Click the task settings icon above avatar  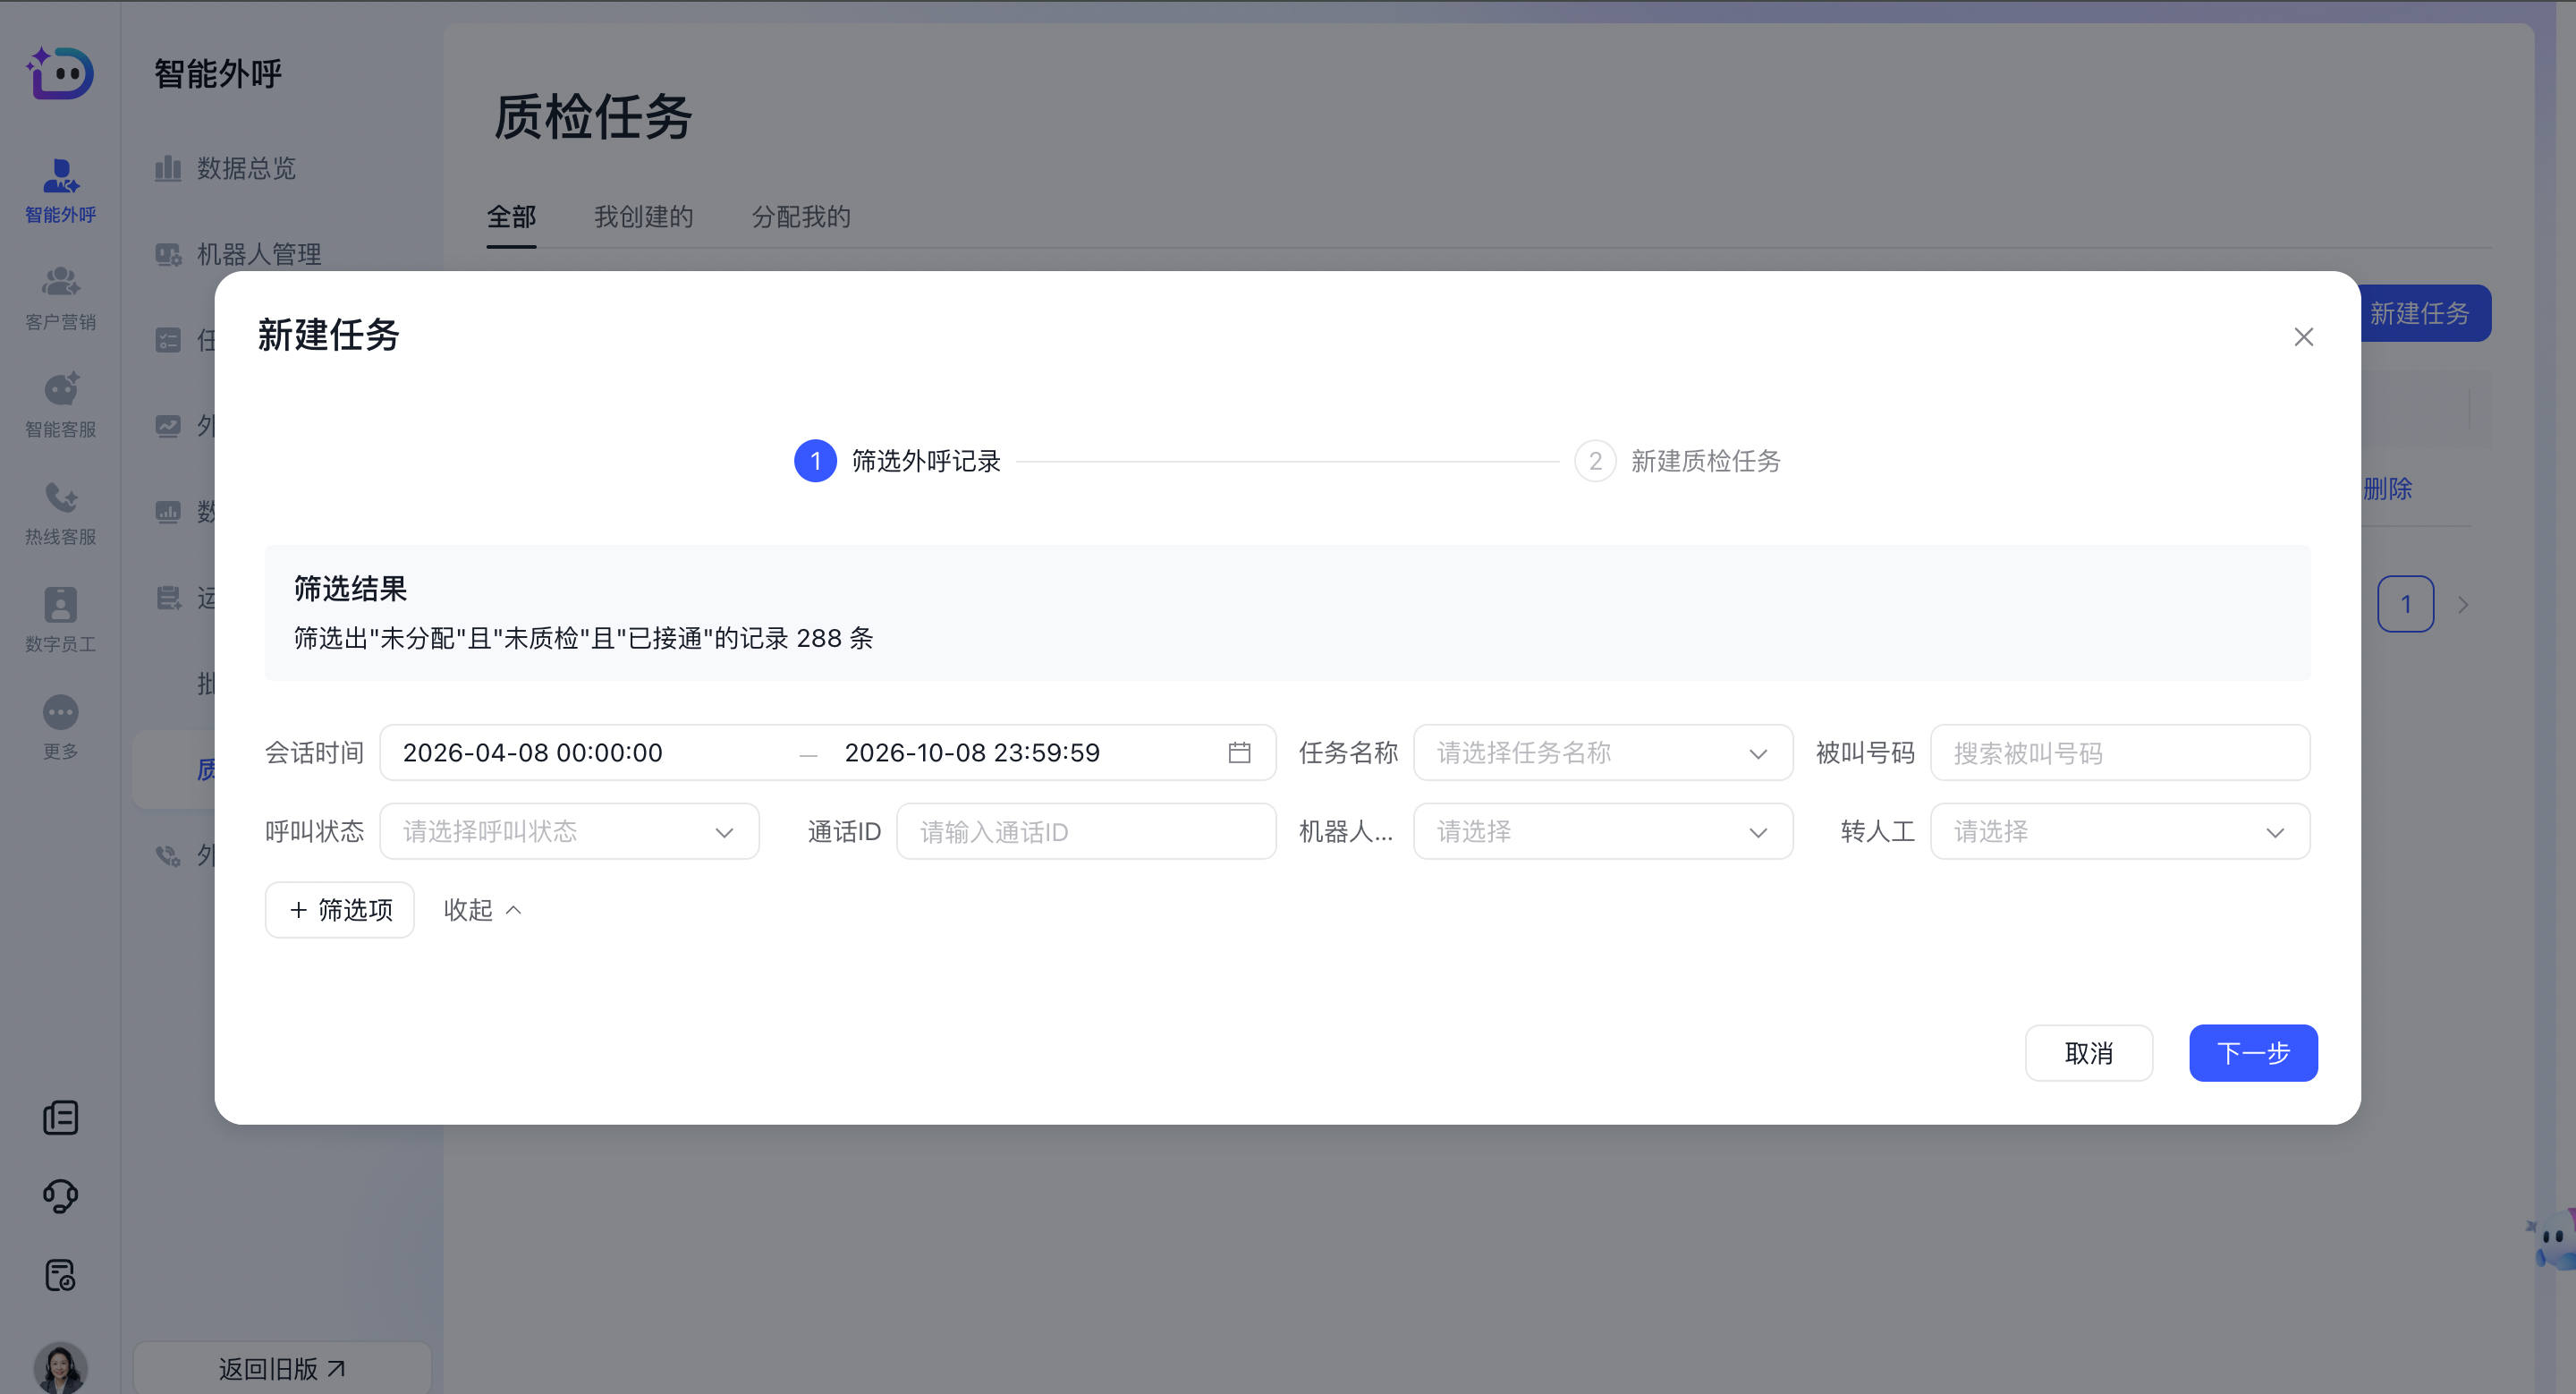tap(60, 1275)
